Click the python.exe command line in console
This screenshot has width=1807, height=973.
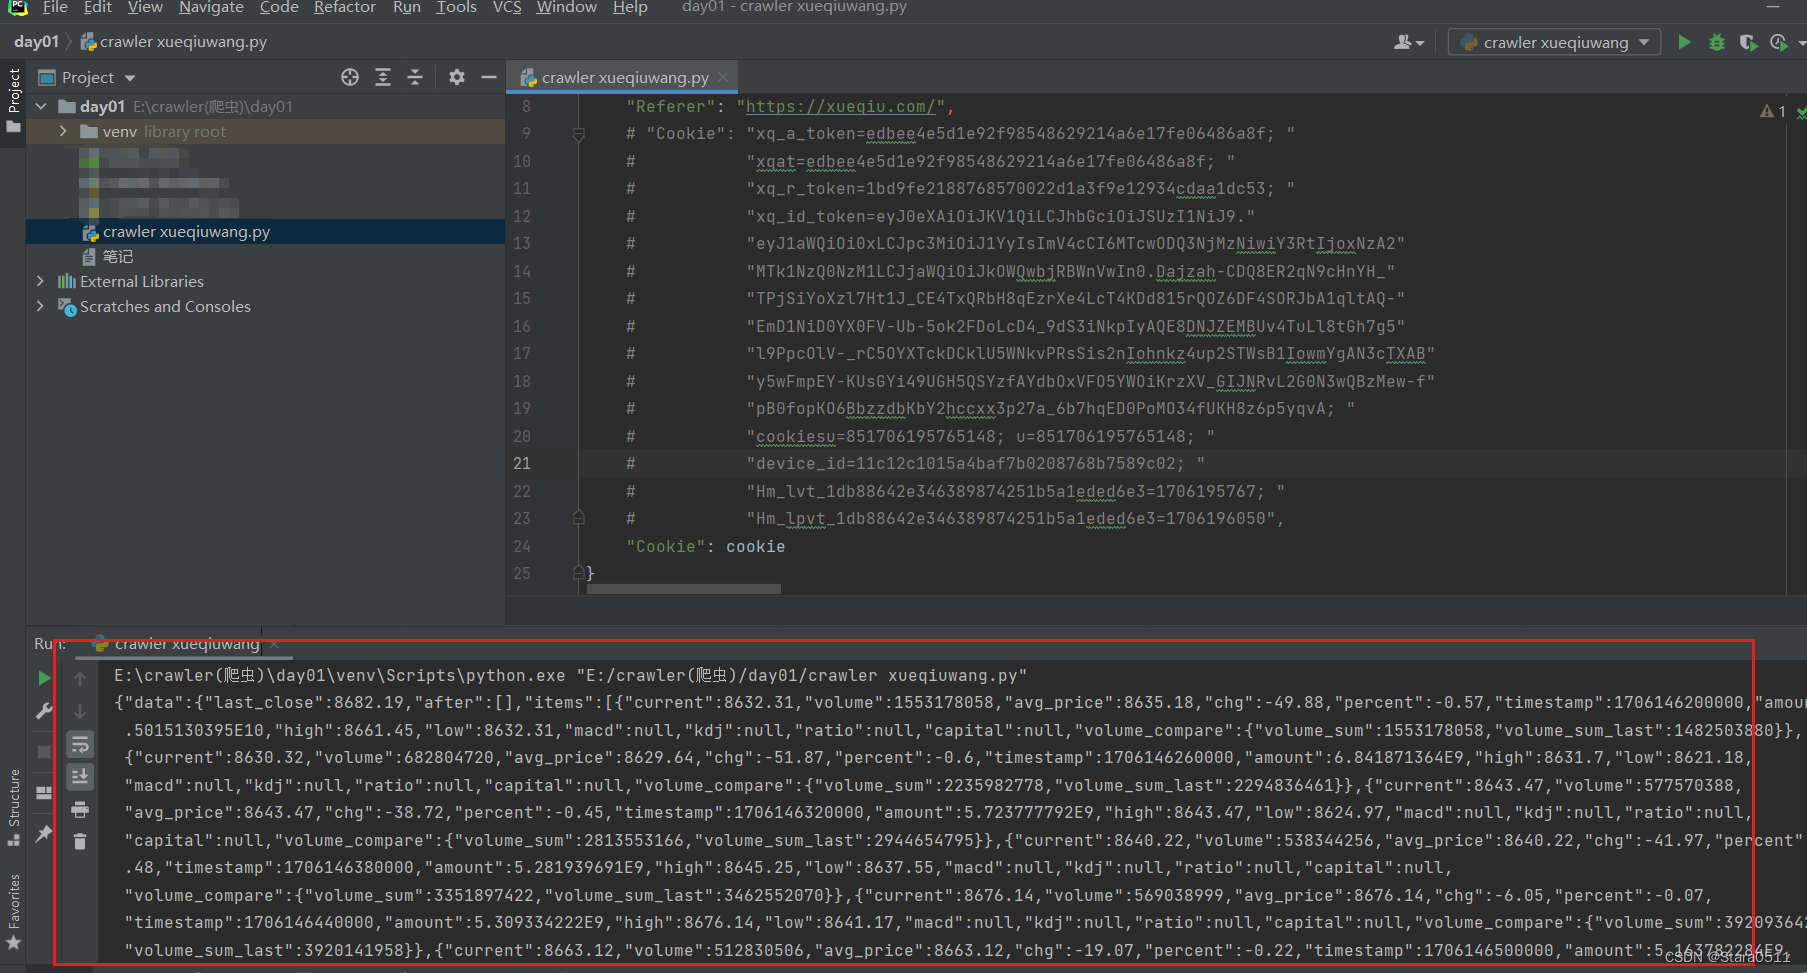pos(570,675)
